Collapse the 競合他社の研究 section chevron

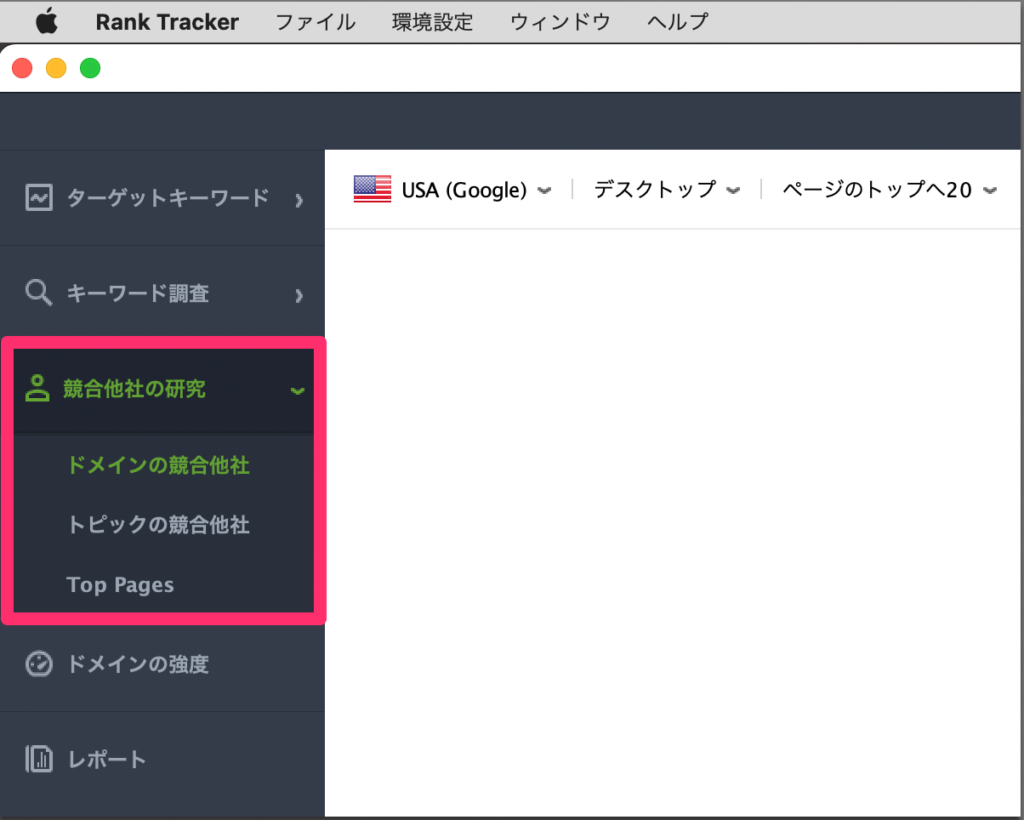point(298,391)
